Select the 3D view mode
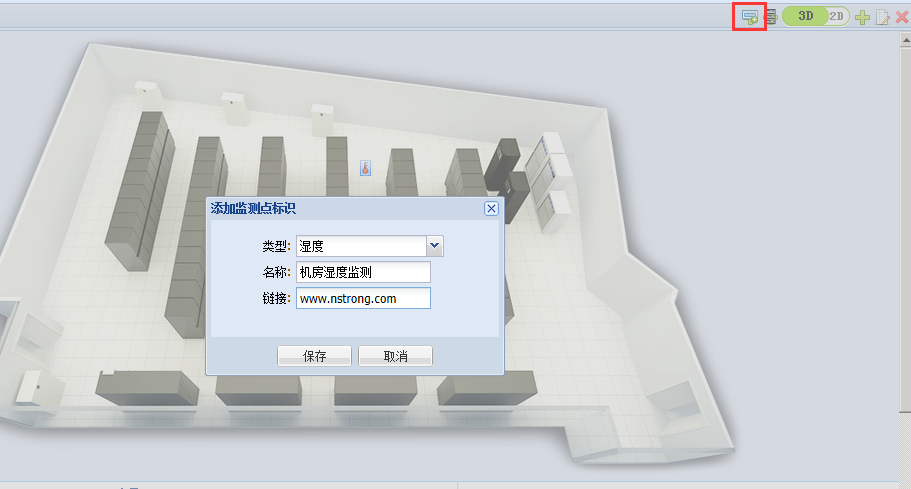 (x=805, y=16)
